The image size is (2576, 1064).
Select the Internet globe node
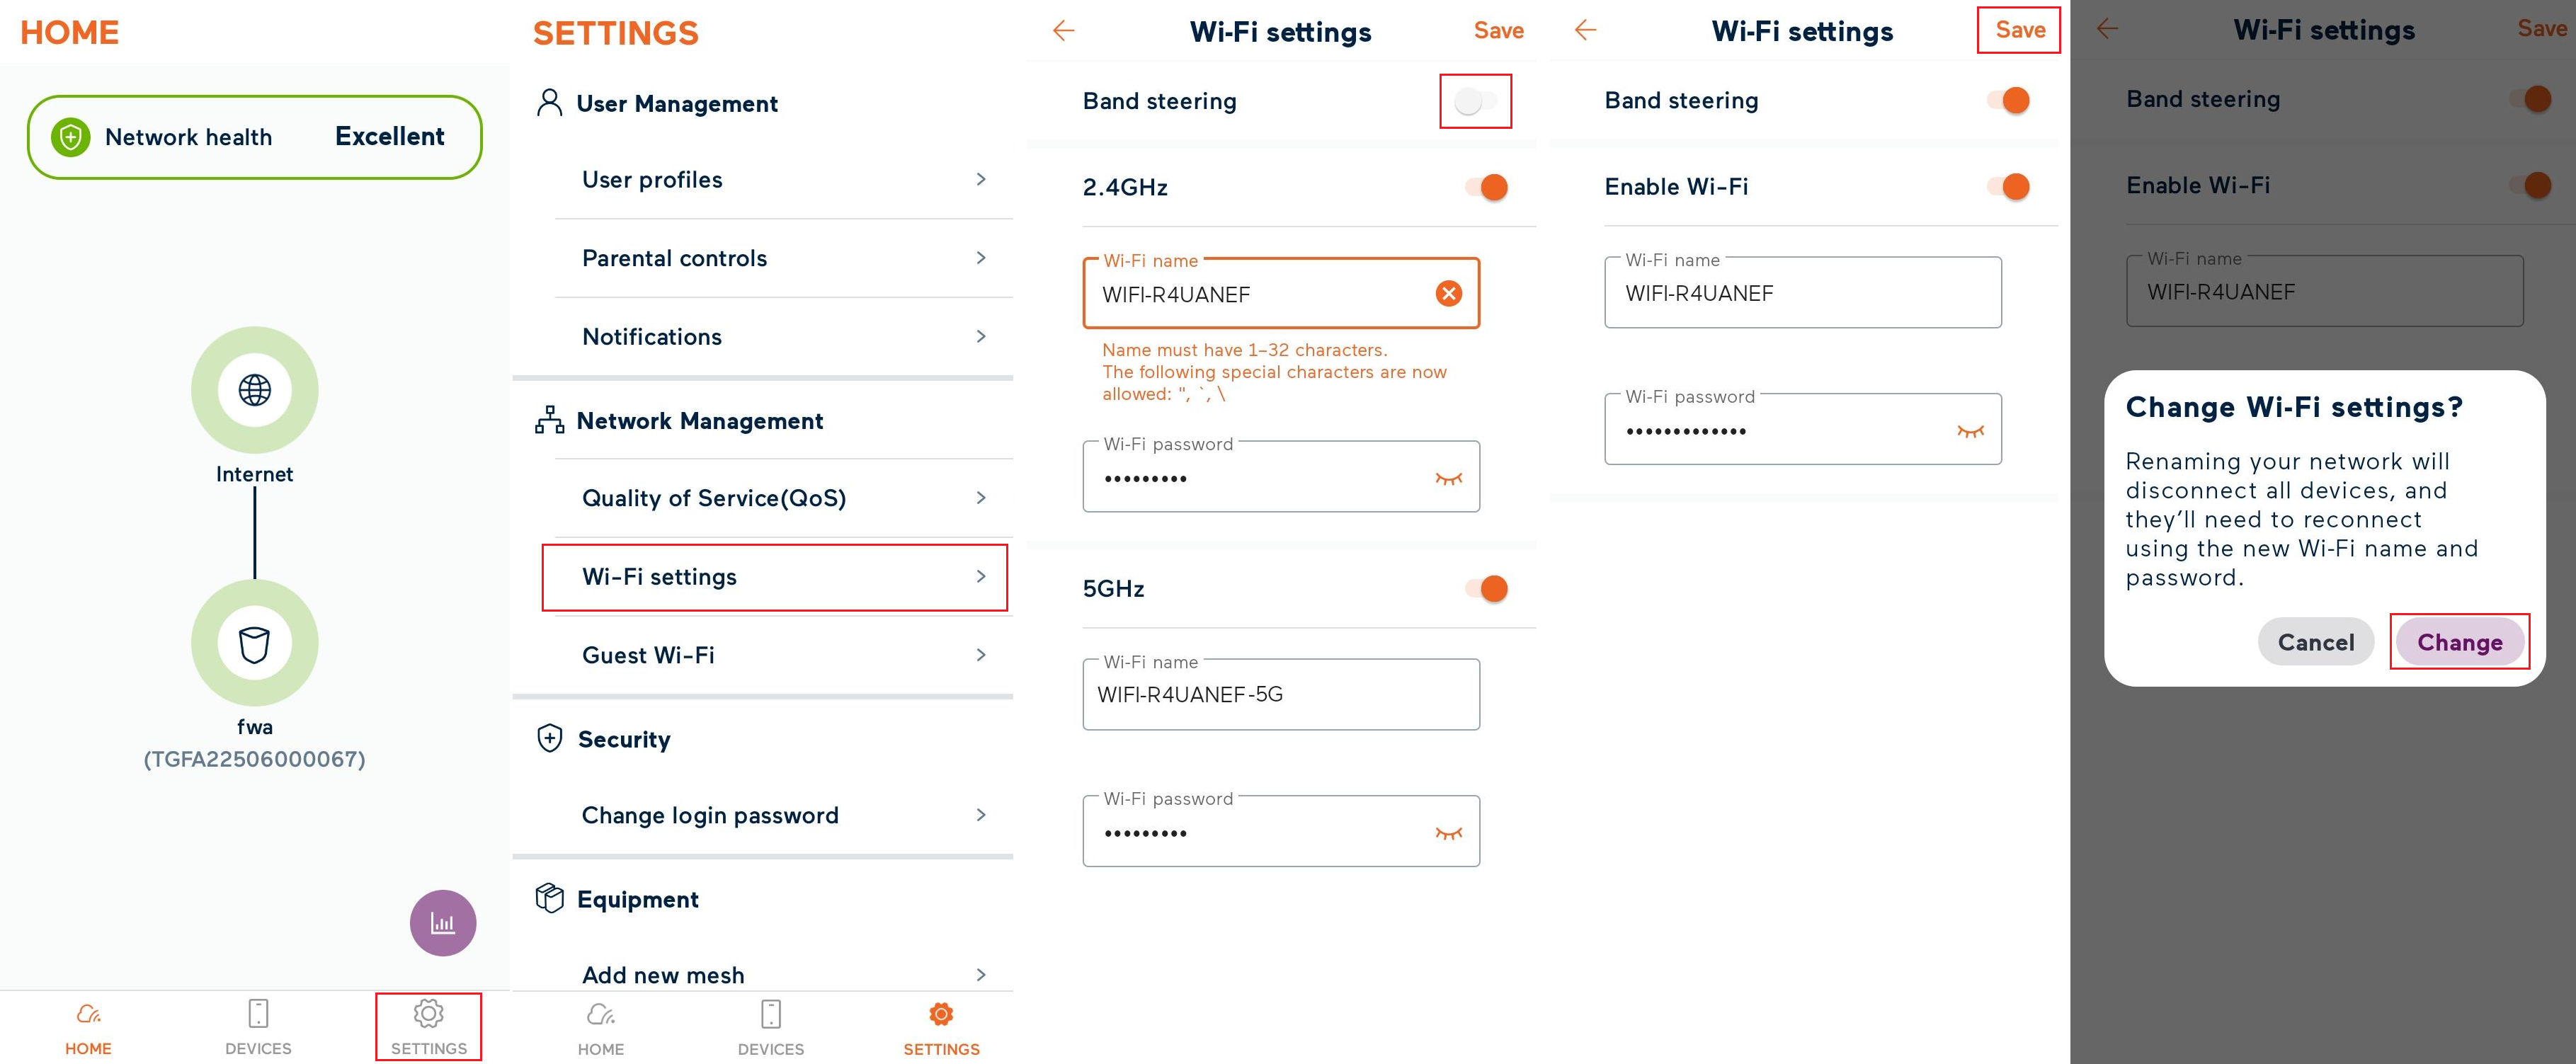[x=255, y=390]
